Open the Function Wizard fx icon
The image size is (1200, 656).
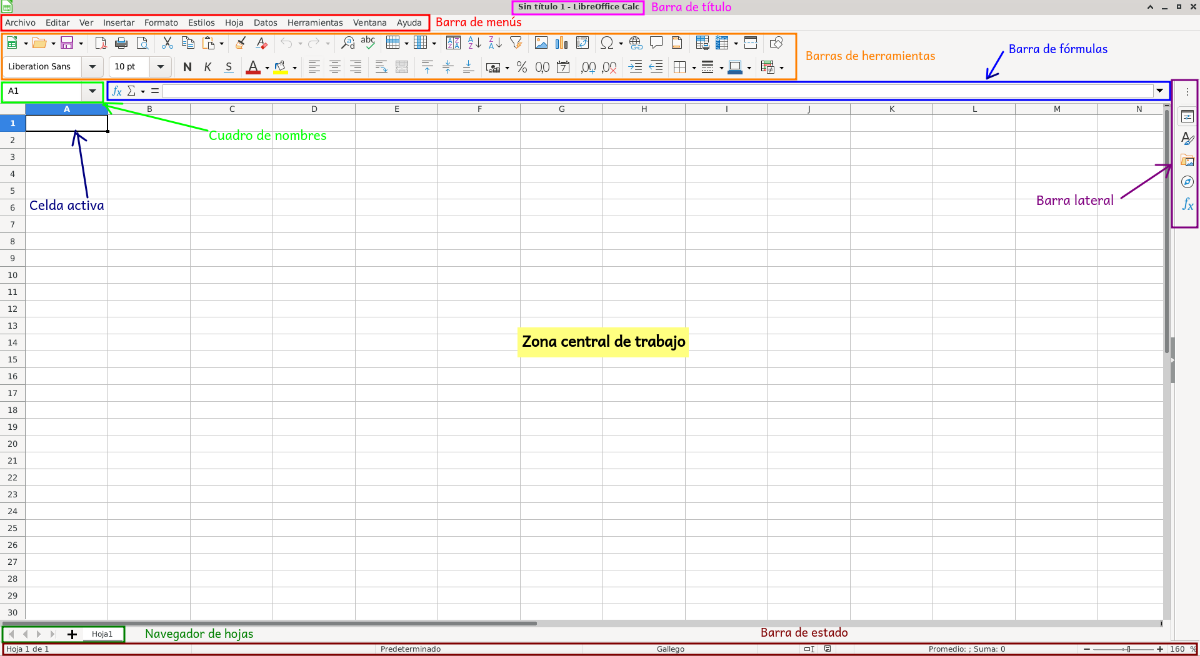pos(117,91)
